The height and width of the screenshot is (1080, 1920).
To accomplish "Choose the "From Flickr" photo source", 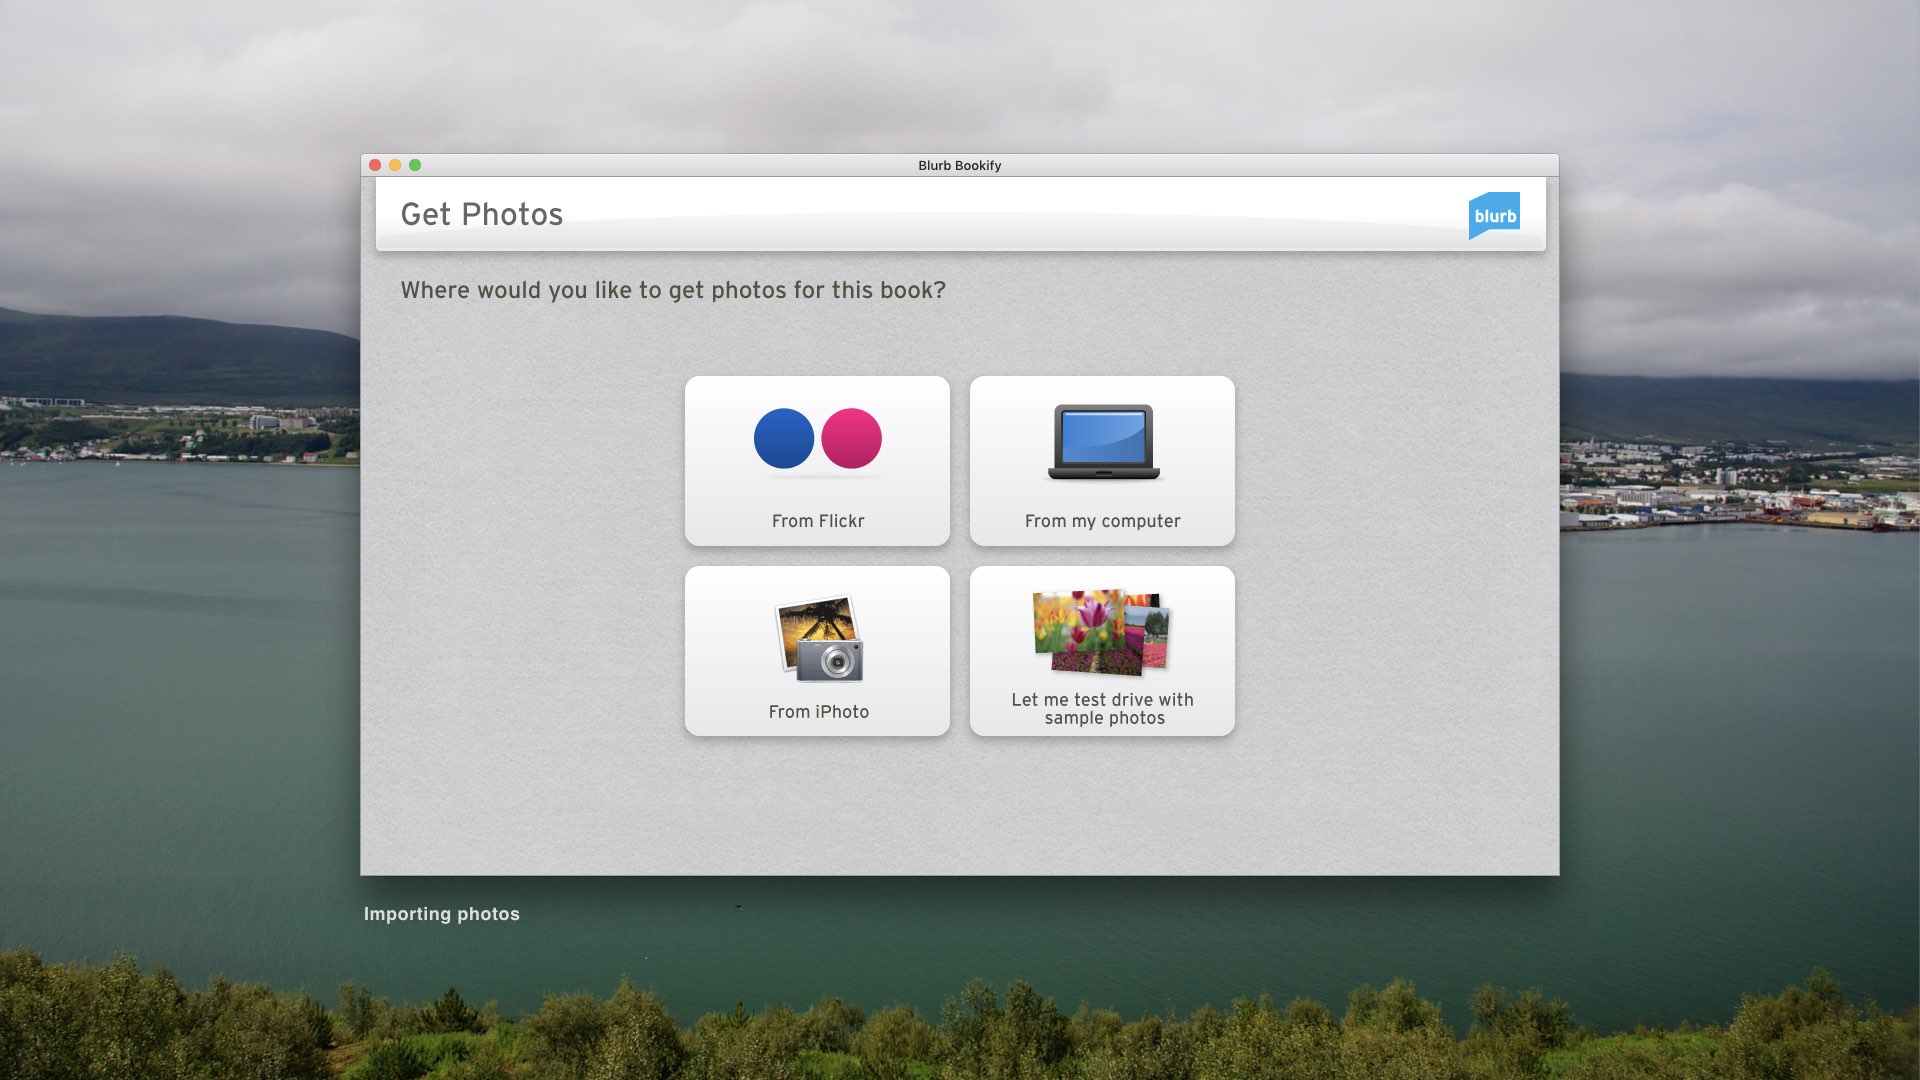I will (x=817, y=460).
